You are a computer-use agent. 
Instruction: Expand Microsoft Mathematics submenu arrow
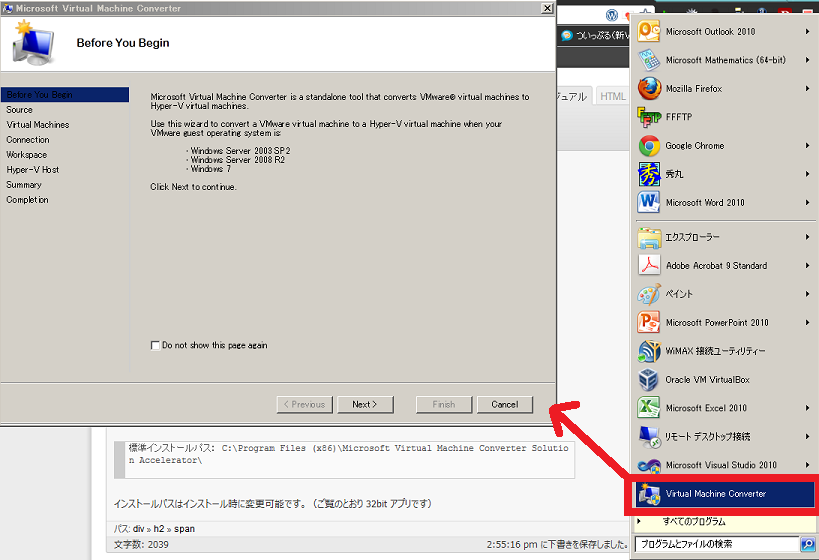807,60
